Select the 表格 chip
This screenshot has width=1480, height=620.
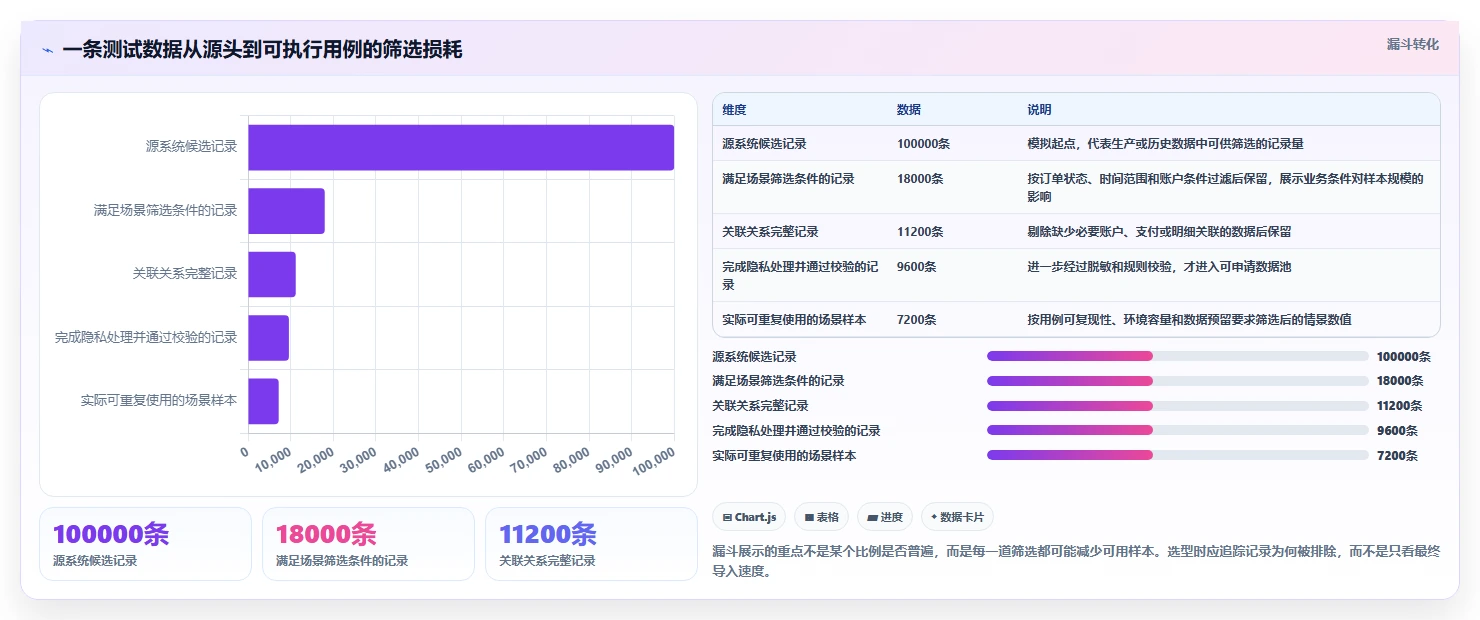pyautogui.click(x=821, y=517)
